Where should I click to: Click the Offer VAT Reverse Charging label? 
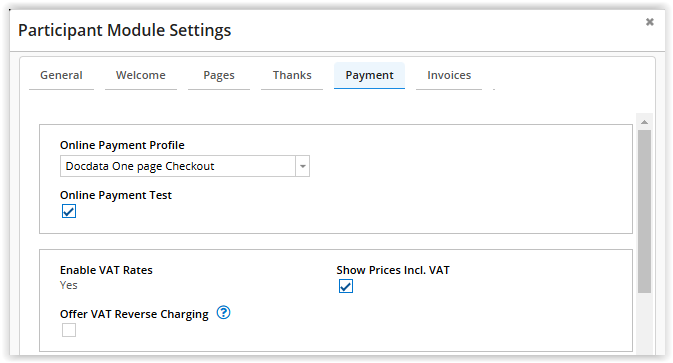click(x=134, y=314)
